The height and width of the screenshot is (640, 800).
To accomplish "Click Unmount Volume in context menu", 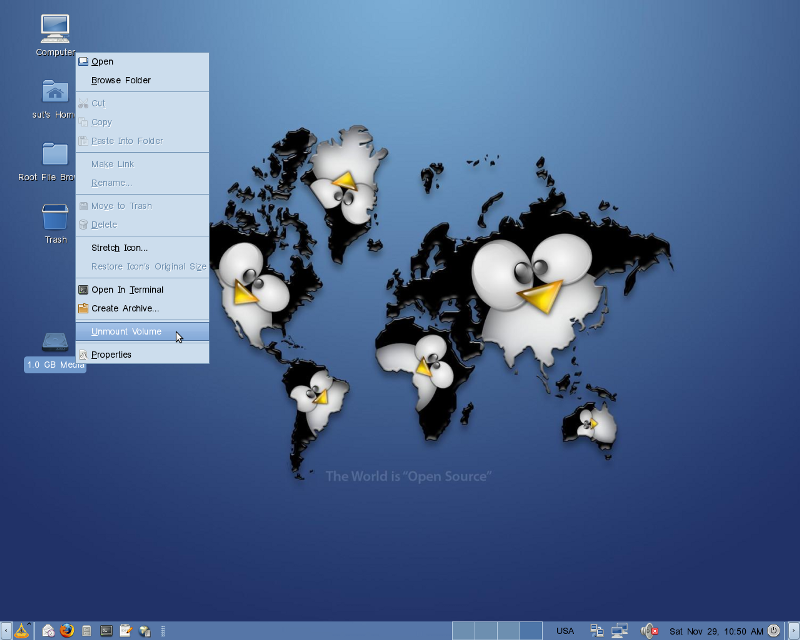I will click(142, 332).
